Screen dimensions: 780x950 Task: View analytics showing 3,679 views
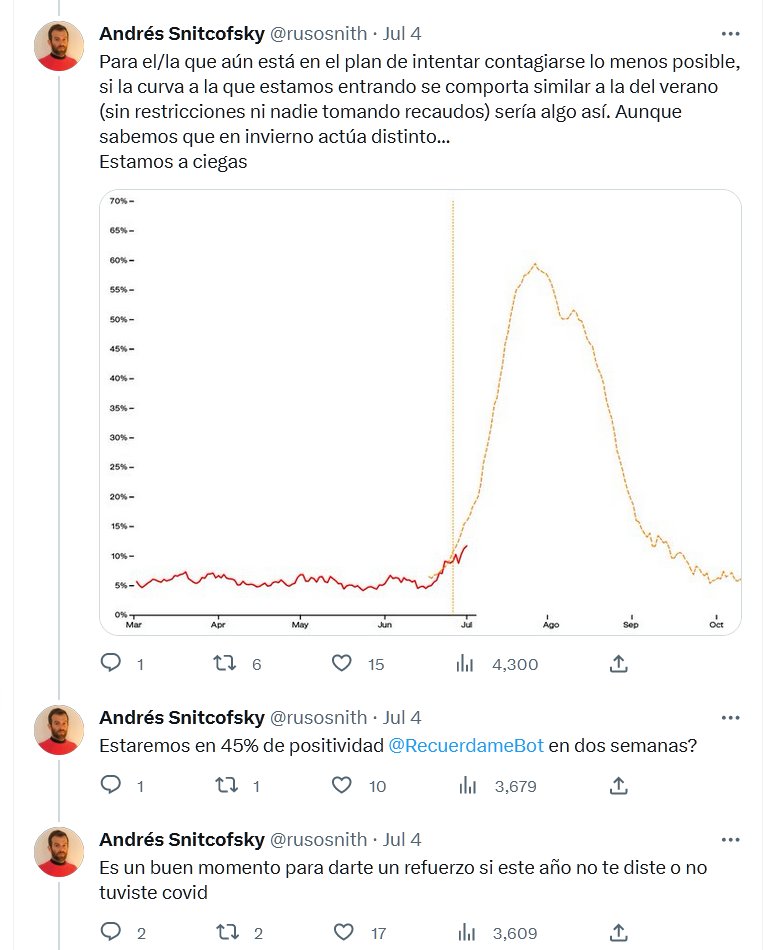465,786
